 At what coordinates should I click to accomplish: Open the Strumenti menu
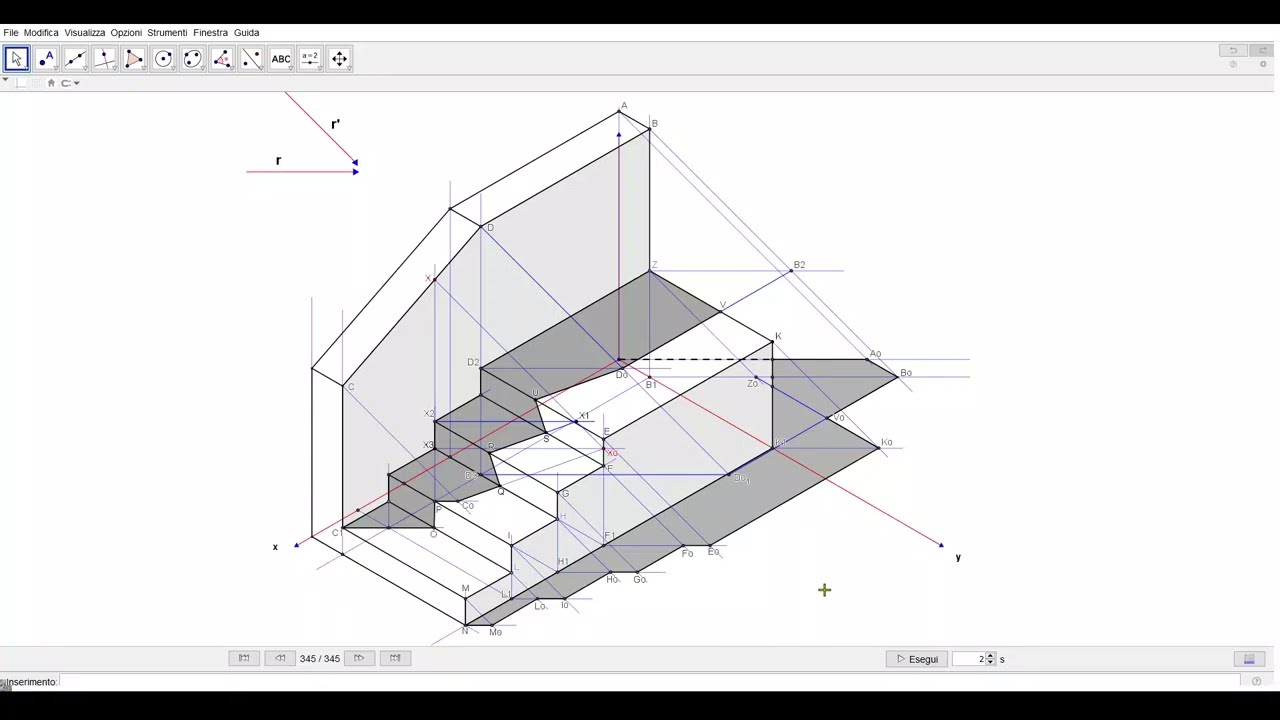click(167, 33)
